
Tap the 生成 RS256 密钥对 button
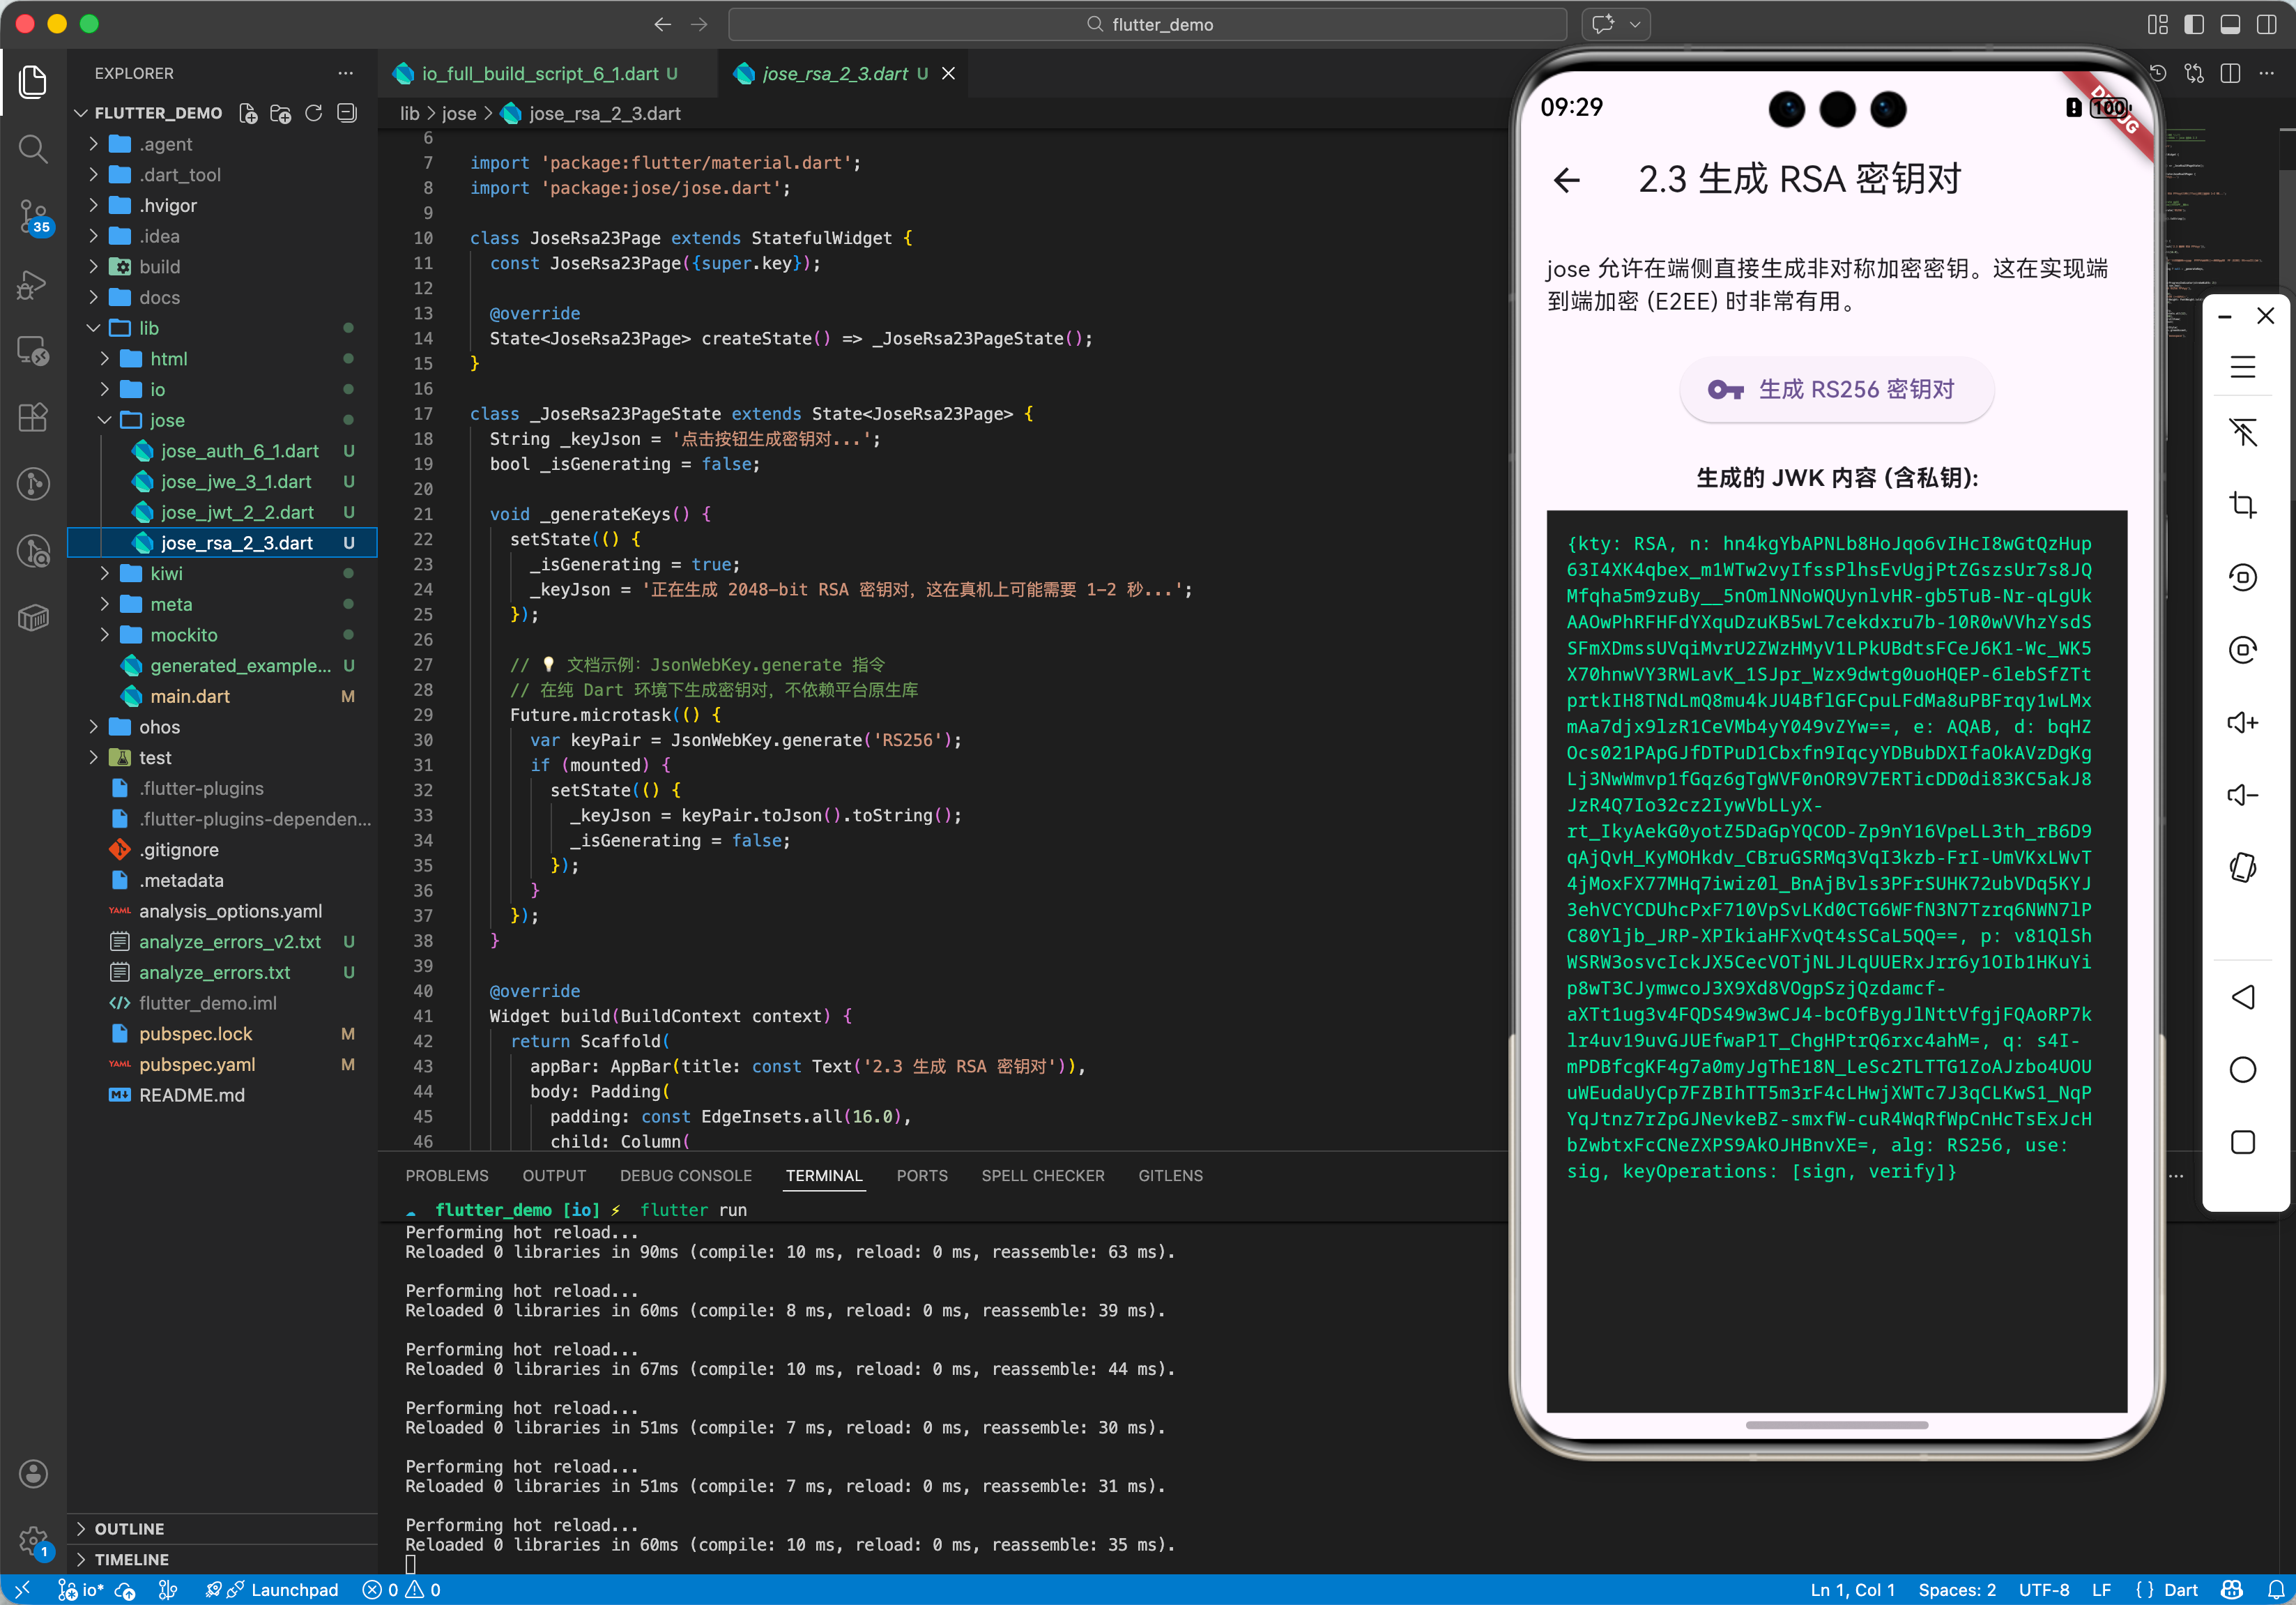click(1835, 389)
